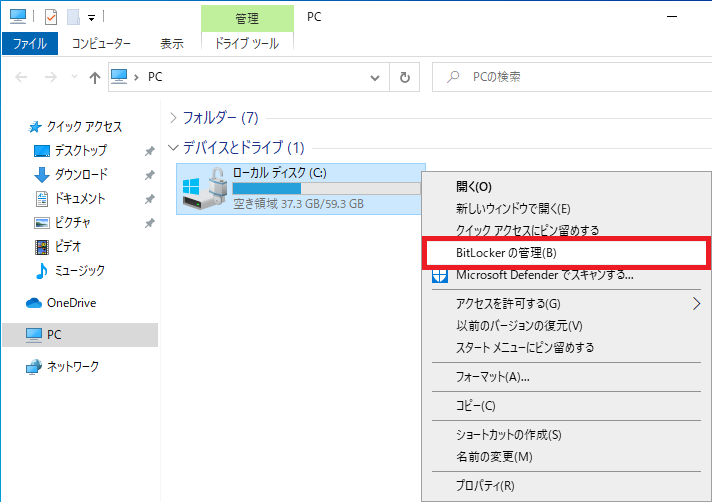This screenshot has width=712, height=502.
Task: Click the Back navigation arrow
Action: [x=21, y=77]
